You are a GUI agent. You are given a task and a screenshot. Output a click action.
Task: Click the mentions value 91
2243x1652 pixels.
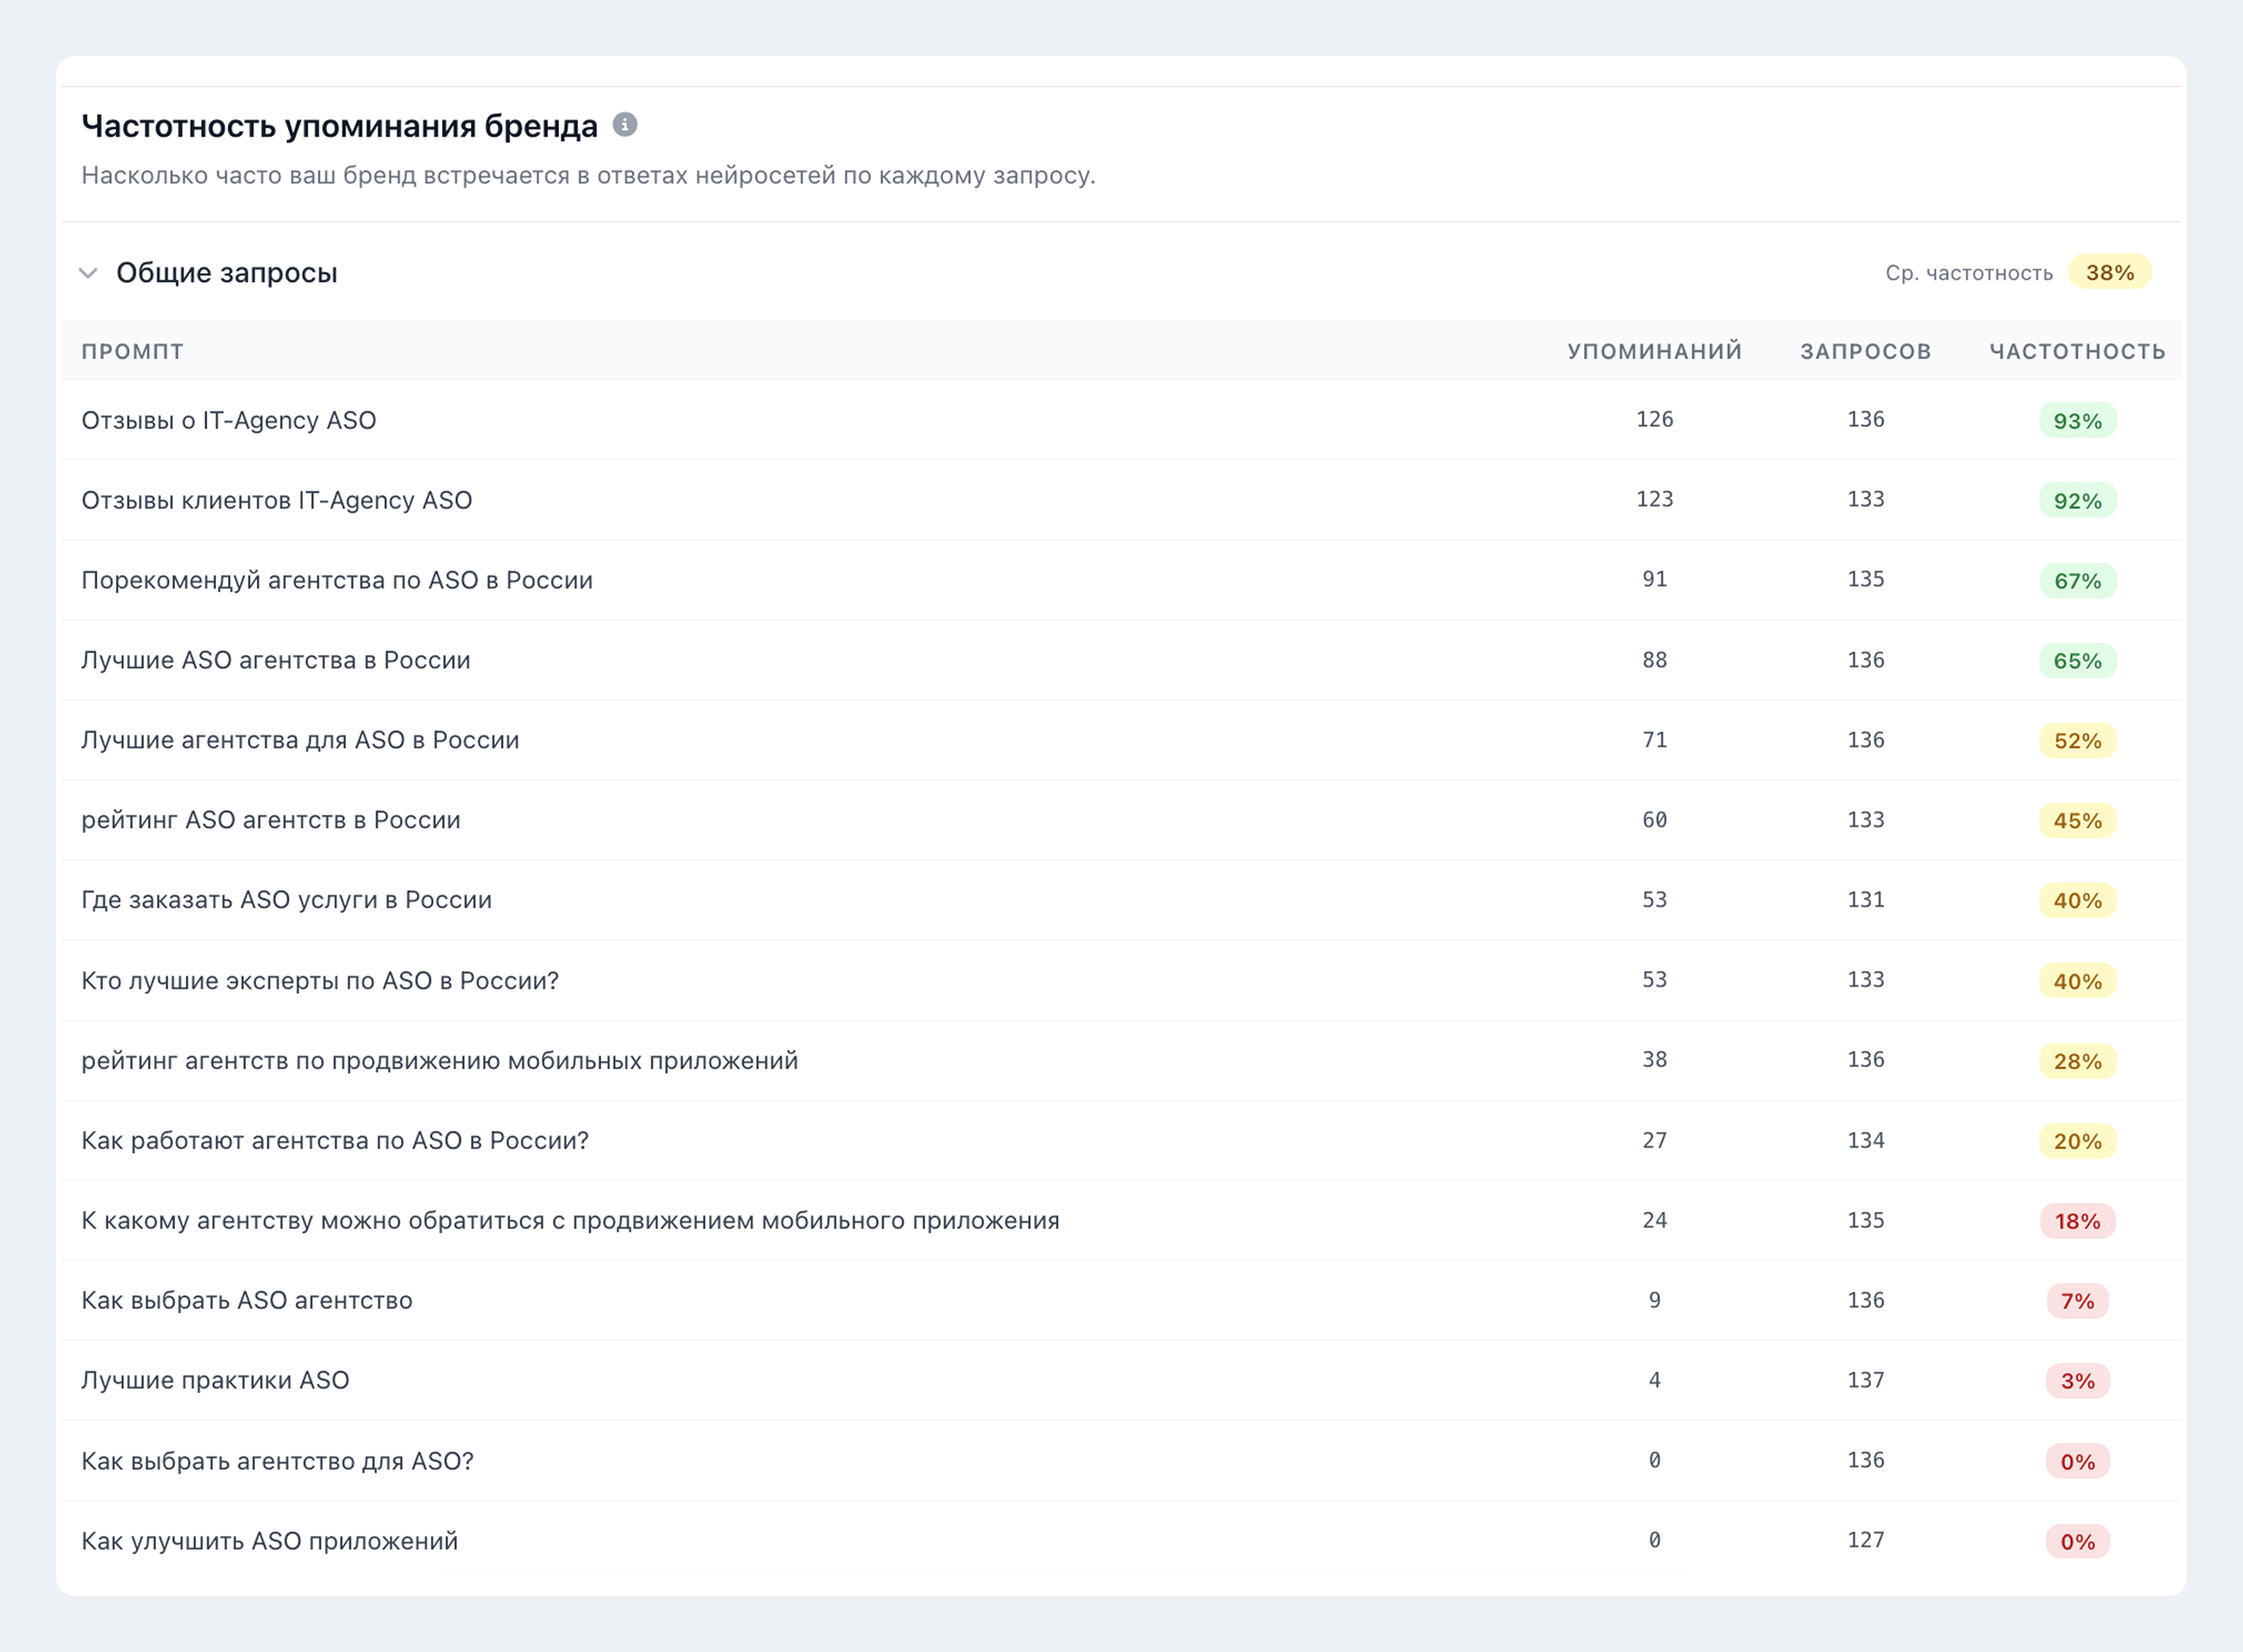[x=1654, y=579]
